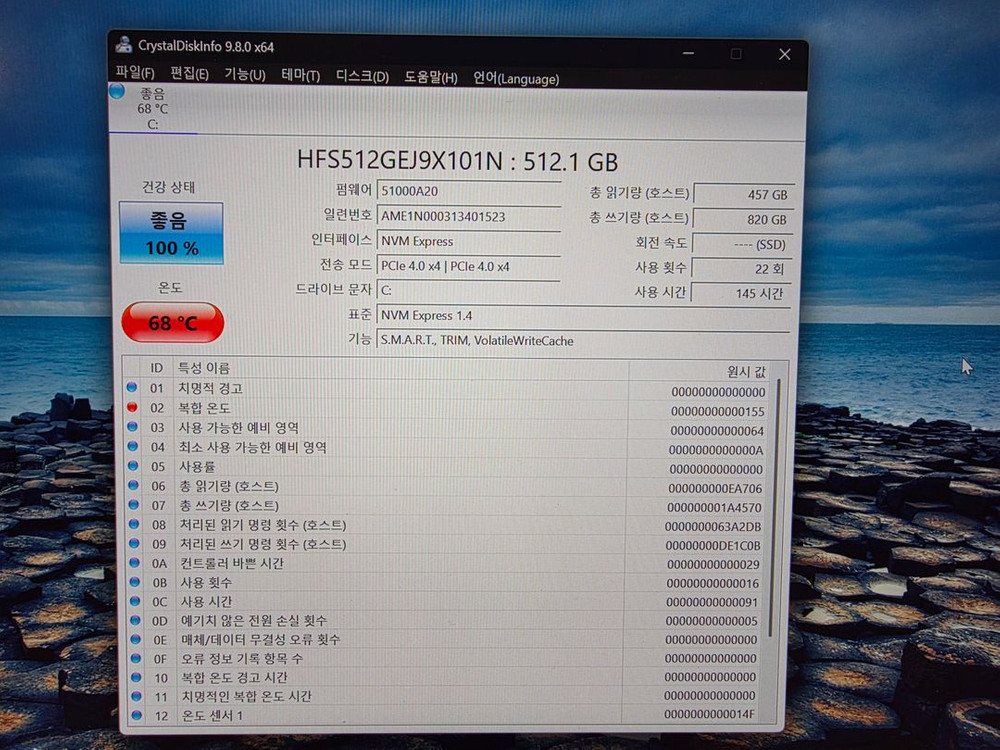Click the raw value 000000000EA706
Viewport: 1000px width, 750px height.
[715, 489]
